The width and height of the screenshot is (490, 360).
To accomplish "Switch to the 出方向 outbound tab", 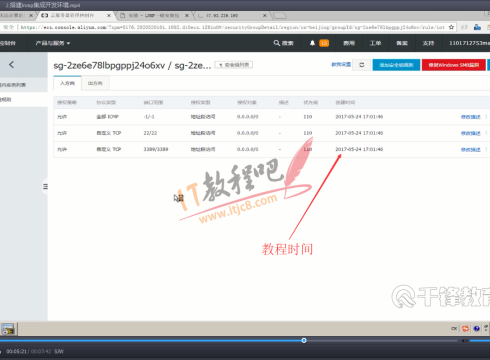I will click(x=95, y=83).
